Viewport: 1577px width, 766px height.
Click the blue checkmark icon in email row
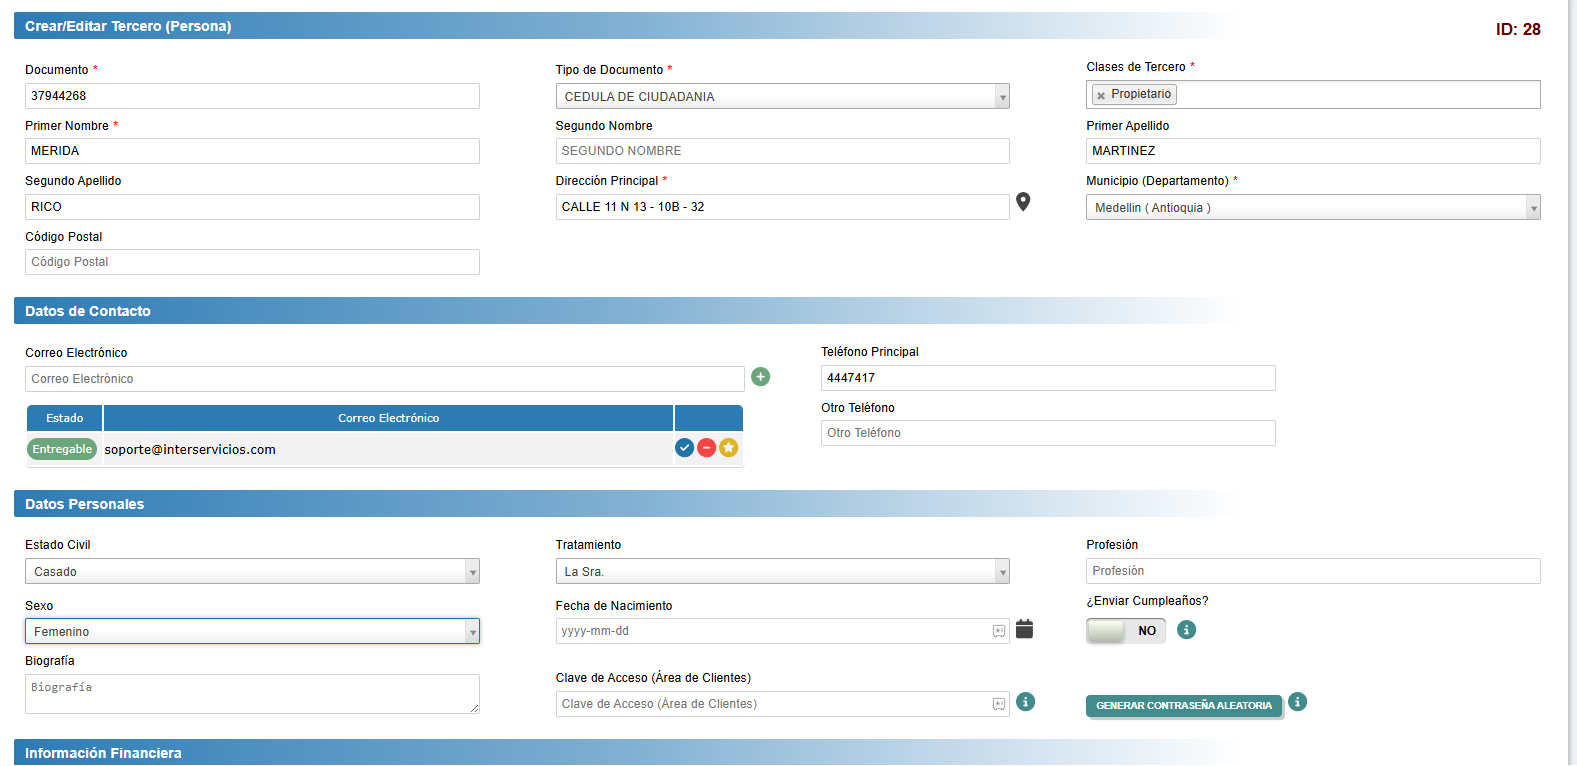[684, 448]
